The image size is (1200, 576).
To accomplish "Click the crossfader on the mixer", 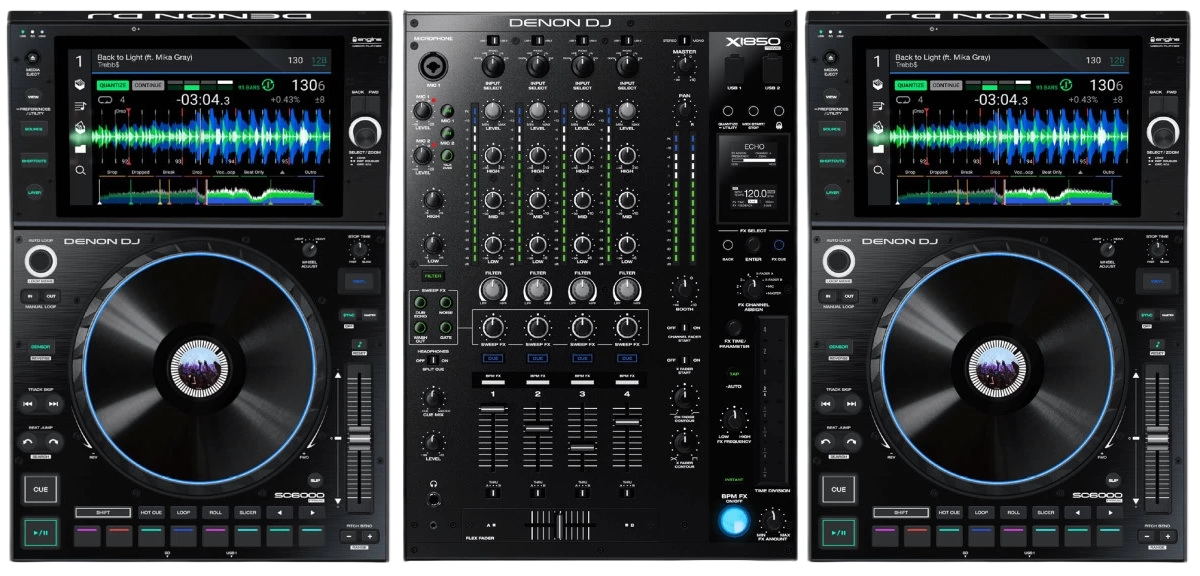I will 559,527.
